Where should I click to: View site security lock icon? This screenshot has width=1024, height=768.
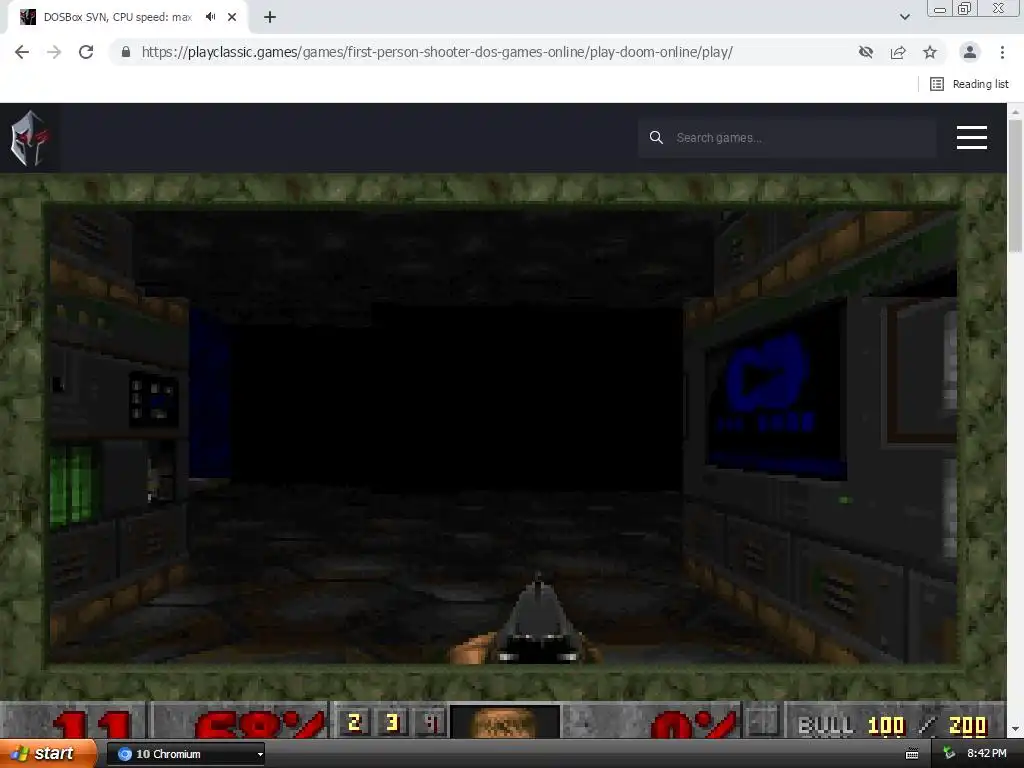coord(126,52)
